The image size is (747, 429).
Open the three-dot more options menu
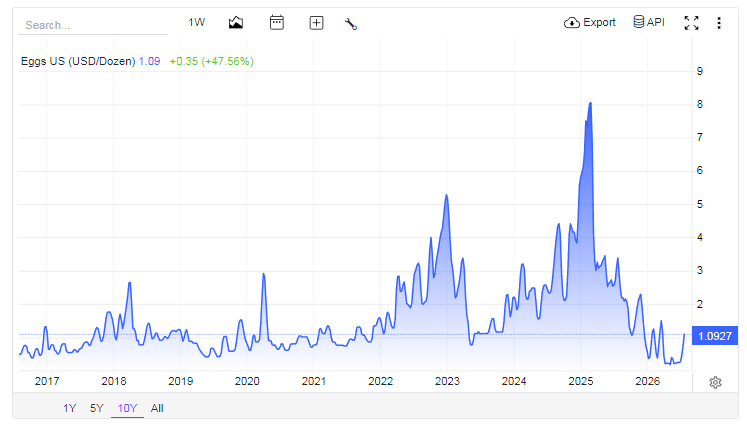[719, 23]
